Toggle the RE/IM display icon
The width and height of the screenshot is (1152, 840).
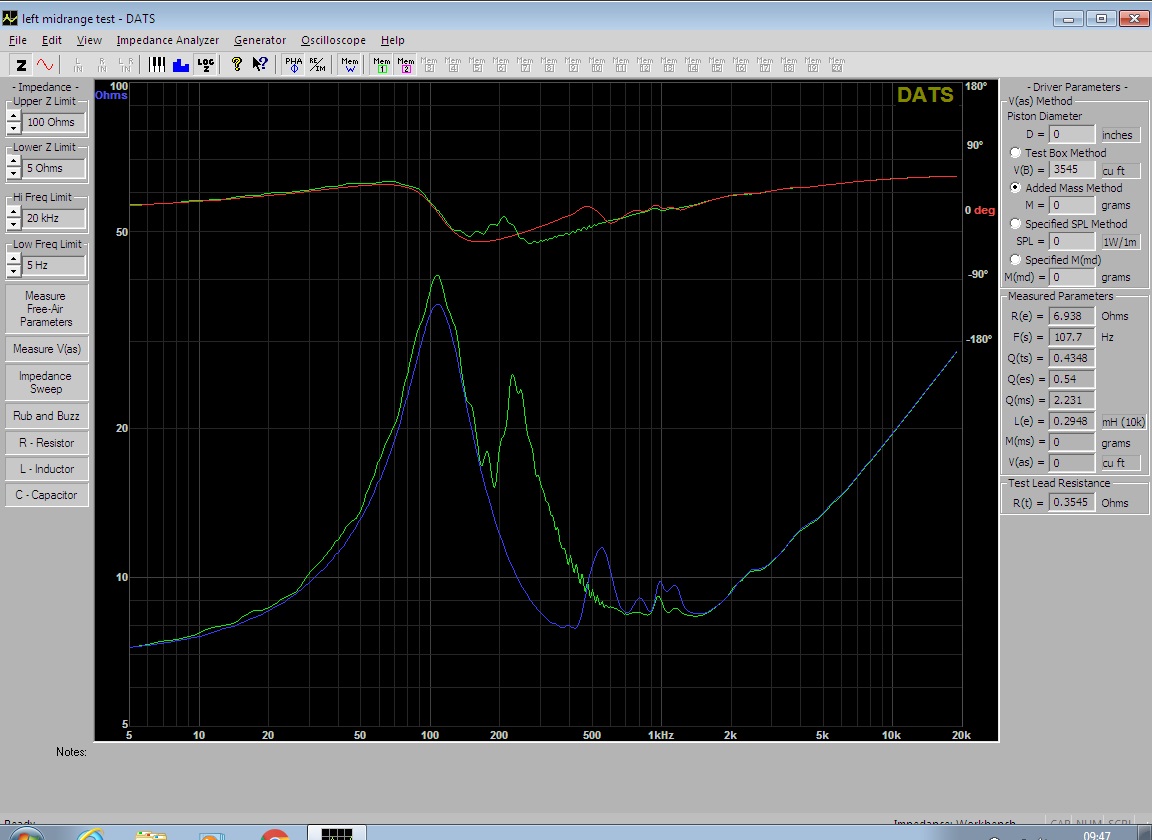[317, 65]
